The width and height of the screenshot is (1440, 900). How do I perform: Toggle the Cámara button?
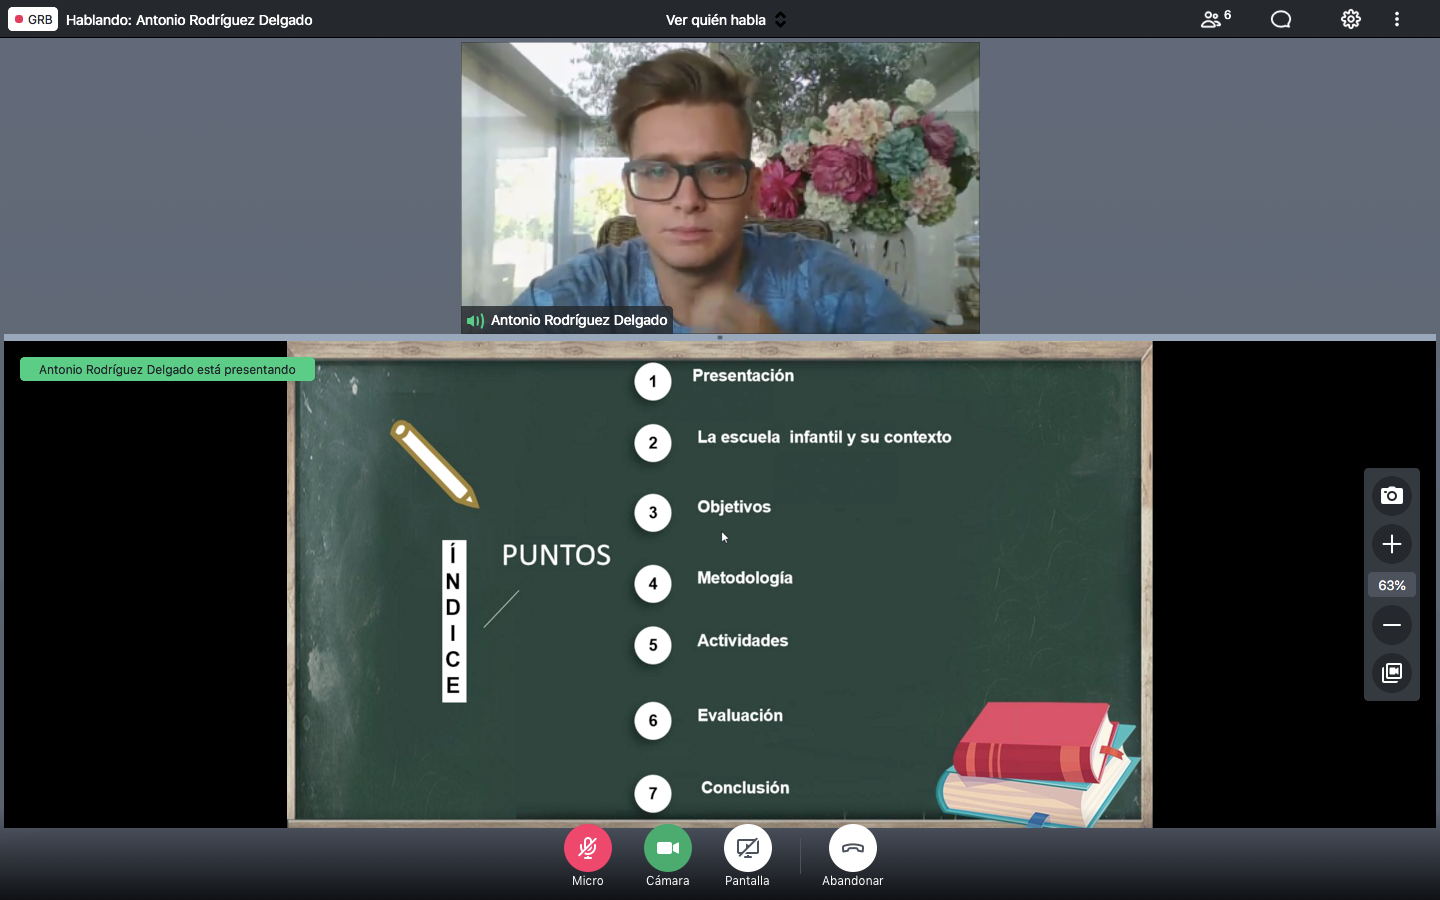[x=668, y=849]
